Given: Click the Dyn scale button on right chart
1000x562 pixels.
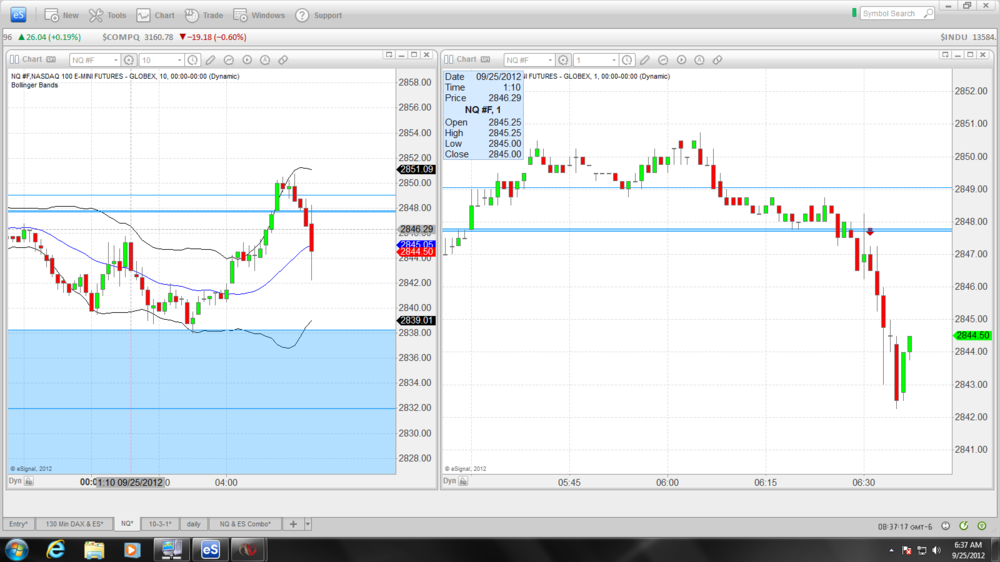Looking at the screenshot, I should 450,481.
